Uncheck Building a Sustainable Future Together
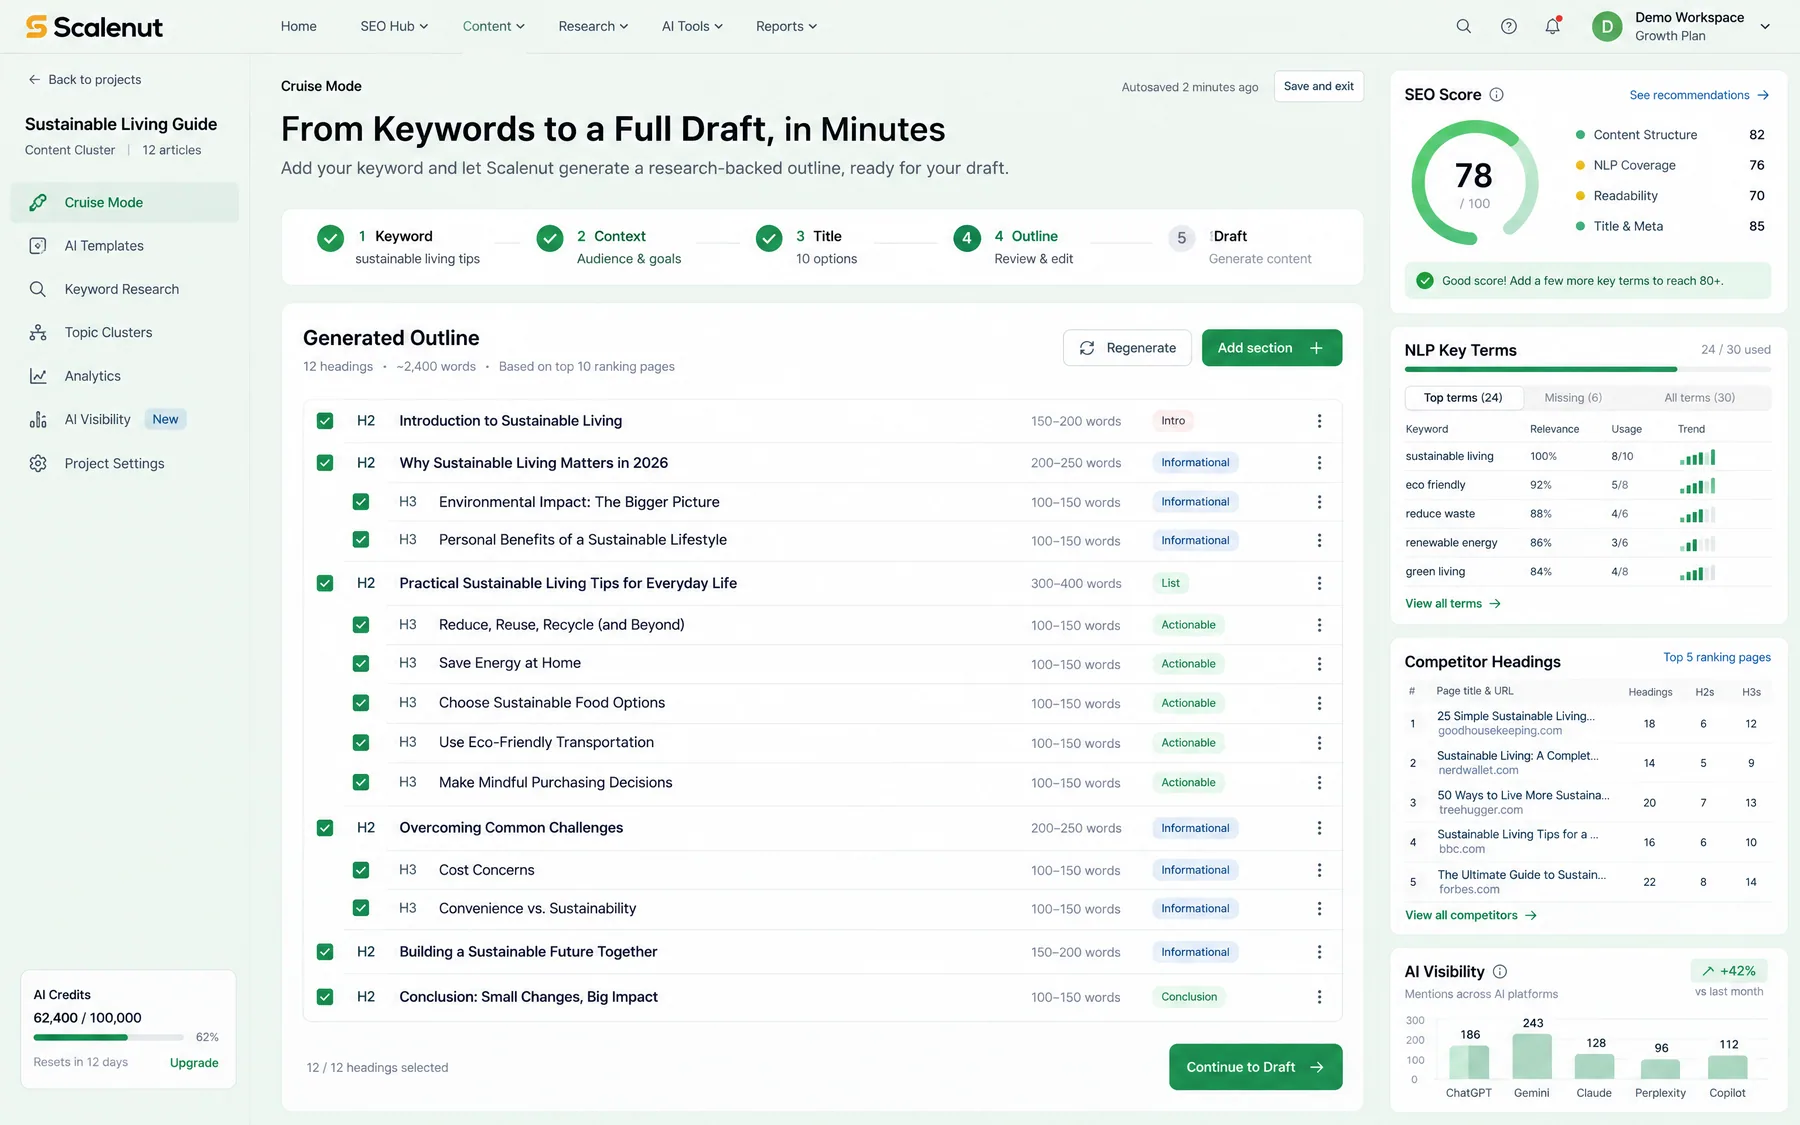Screen dimensions: 1800x1125 325,952
